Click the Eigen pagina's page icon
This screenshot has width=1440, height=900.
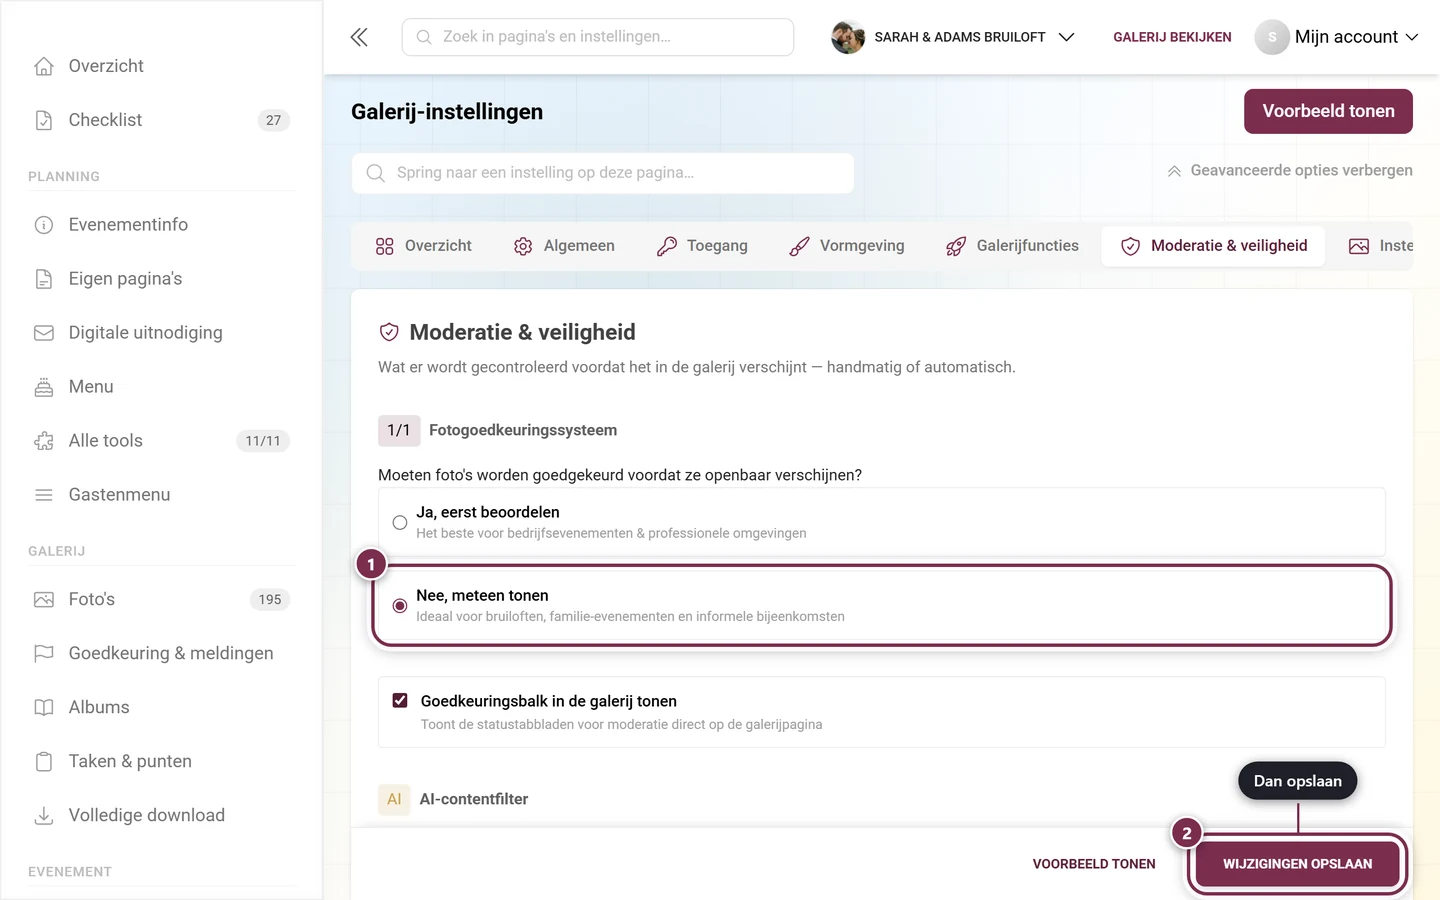pos(44,279)
